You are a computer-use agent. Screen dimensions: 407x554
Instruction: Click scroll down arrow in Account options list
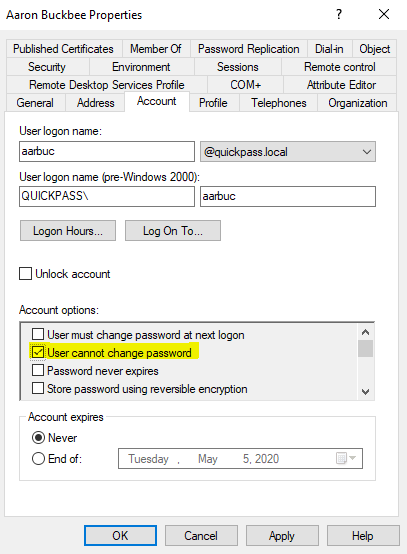[365, 391]
